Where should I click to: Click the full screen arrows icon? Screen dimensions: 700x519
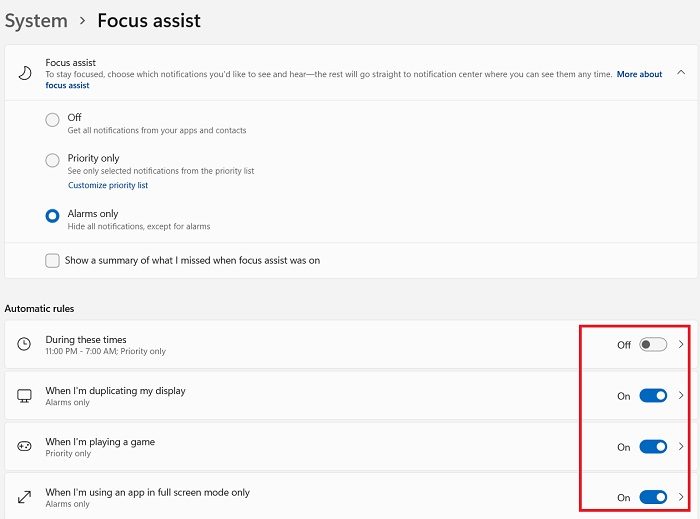click(24, 497)
